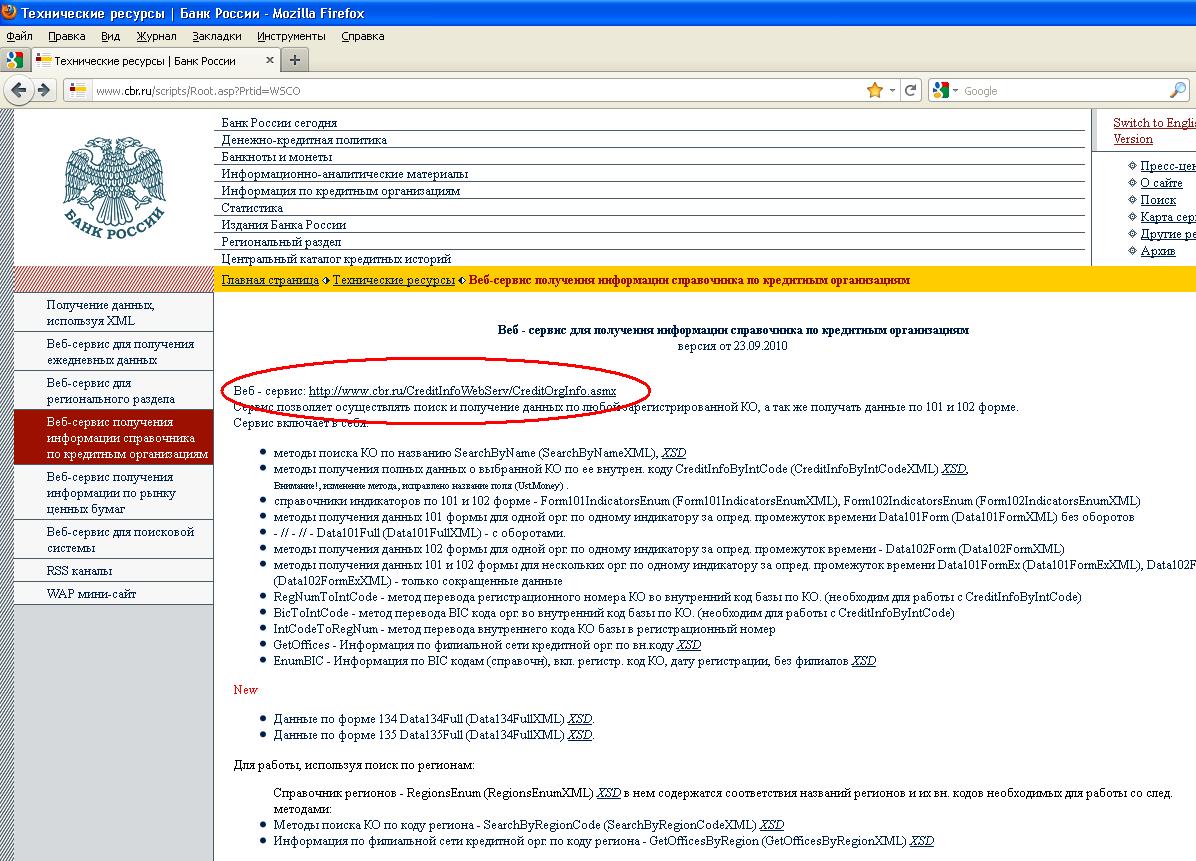
Task: Open RSS каналы in the sidebar
Action: (114, 570)
